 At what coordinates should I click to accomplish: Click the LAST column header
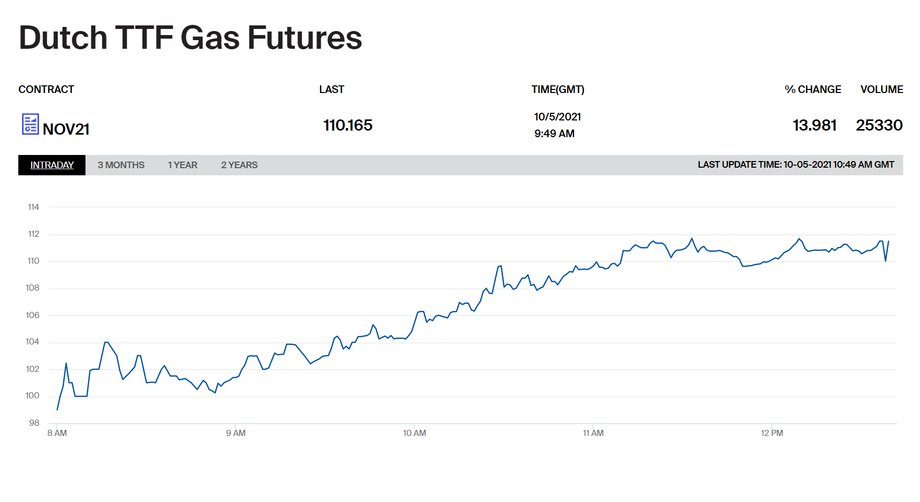click(332, 89)
